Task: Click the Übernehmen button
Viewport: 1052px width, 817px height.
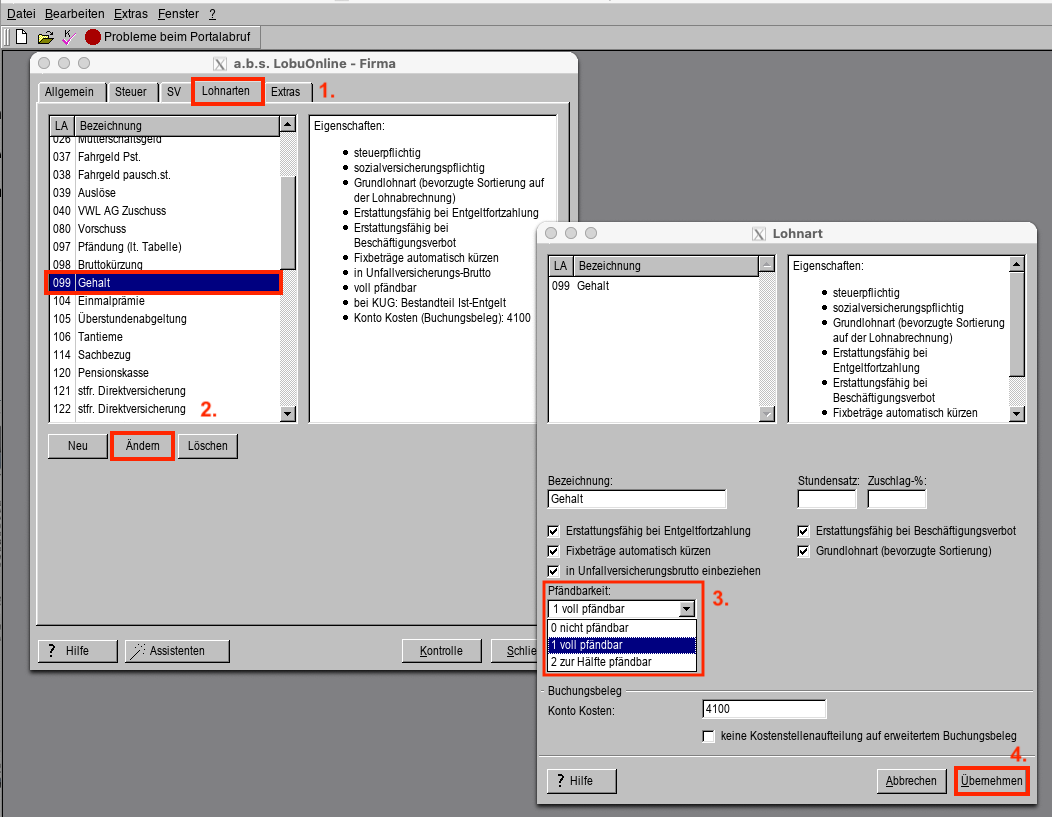Action: coord(991,781)
